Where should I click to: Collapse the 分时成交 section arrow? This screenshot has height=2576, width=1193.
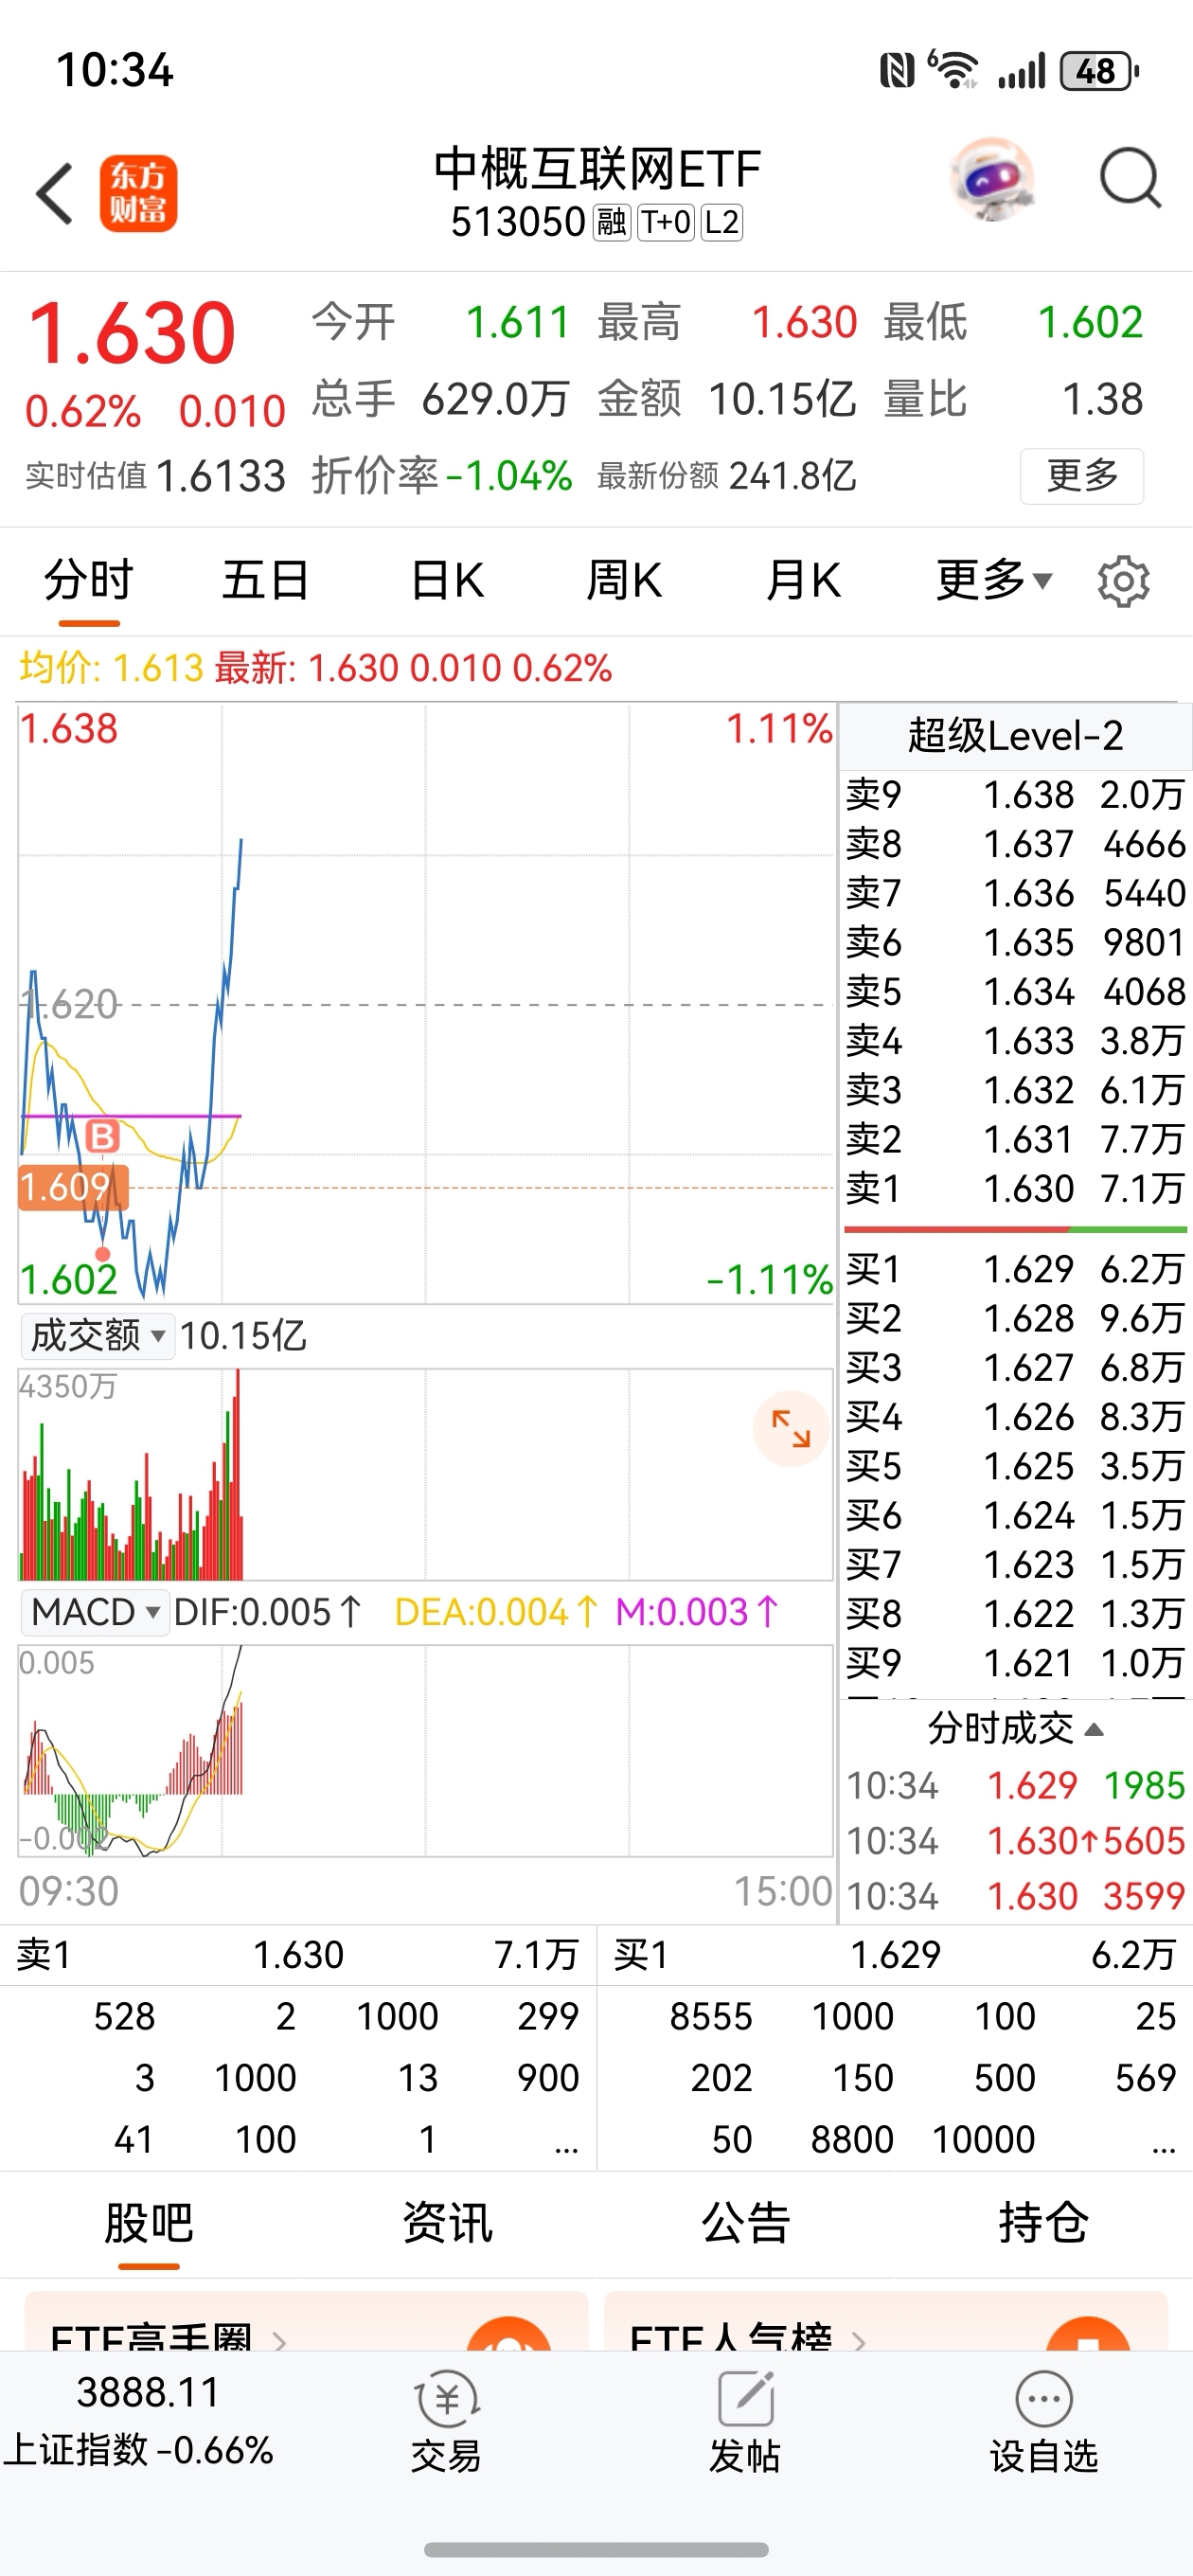[1094, 1730]
